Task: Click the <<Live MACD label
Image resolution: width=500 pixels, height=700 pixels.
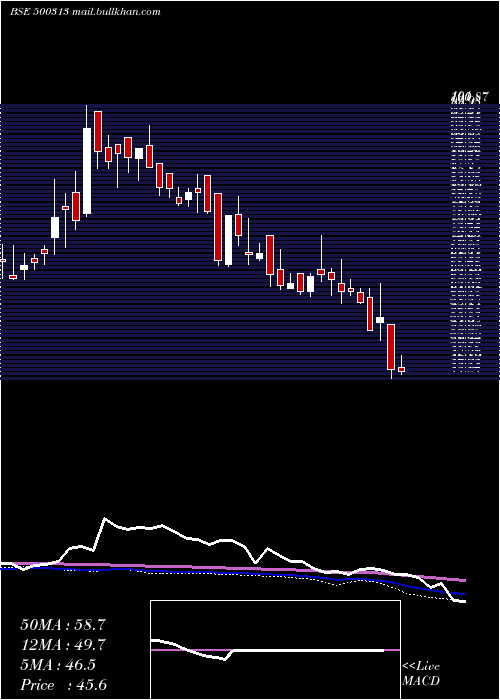Action: (x=421, y=674)
